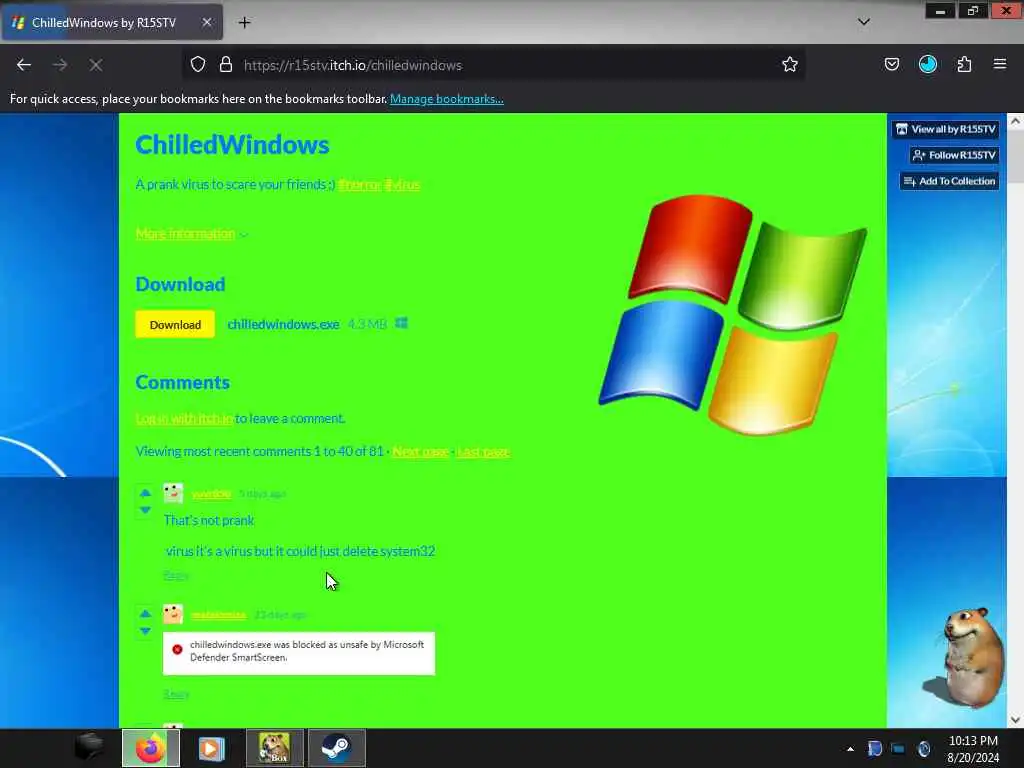
Task: Click the Add To Collection button
Action: coord(949,182)
